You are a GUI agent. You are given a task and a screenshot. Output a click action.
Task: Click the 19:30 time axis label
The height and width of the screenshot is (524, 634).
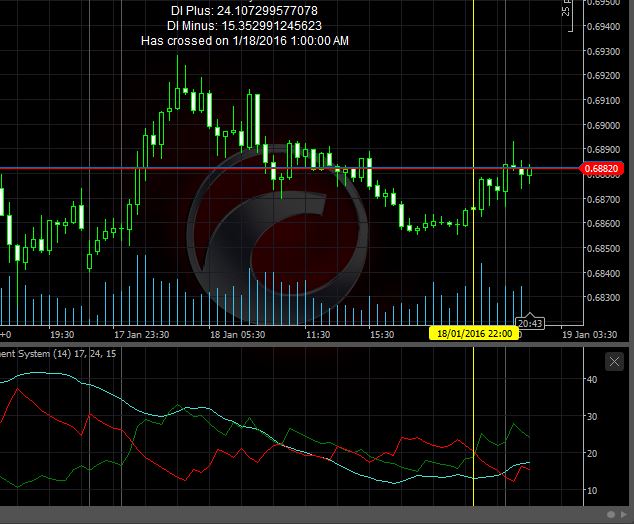pos(62,335)
